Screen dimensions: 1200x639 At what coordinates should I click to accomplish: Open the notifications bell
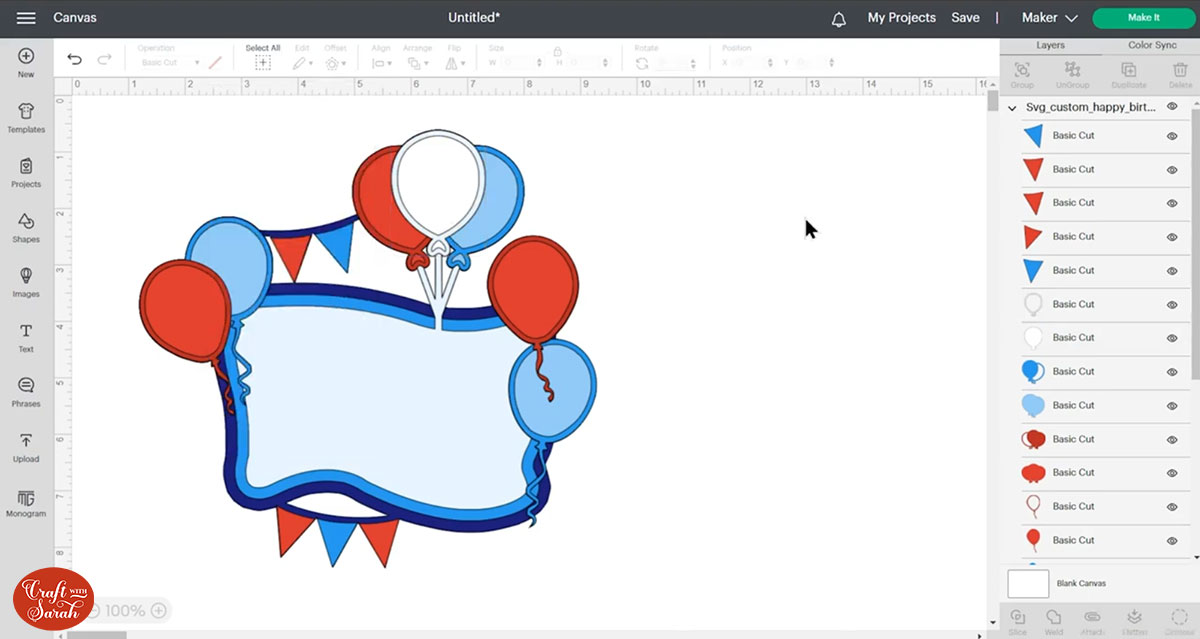838,18
